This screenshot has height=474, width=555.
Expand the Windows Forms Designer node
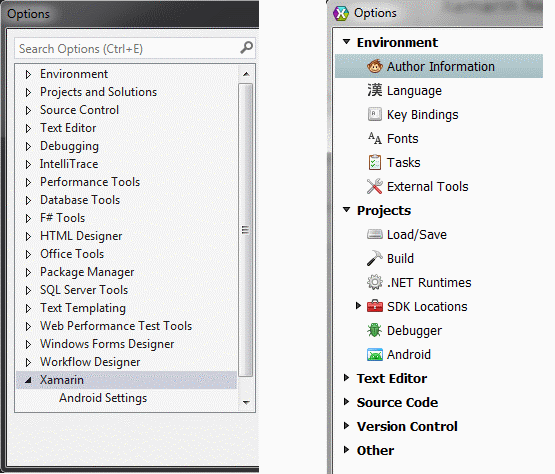point(28,344)
